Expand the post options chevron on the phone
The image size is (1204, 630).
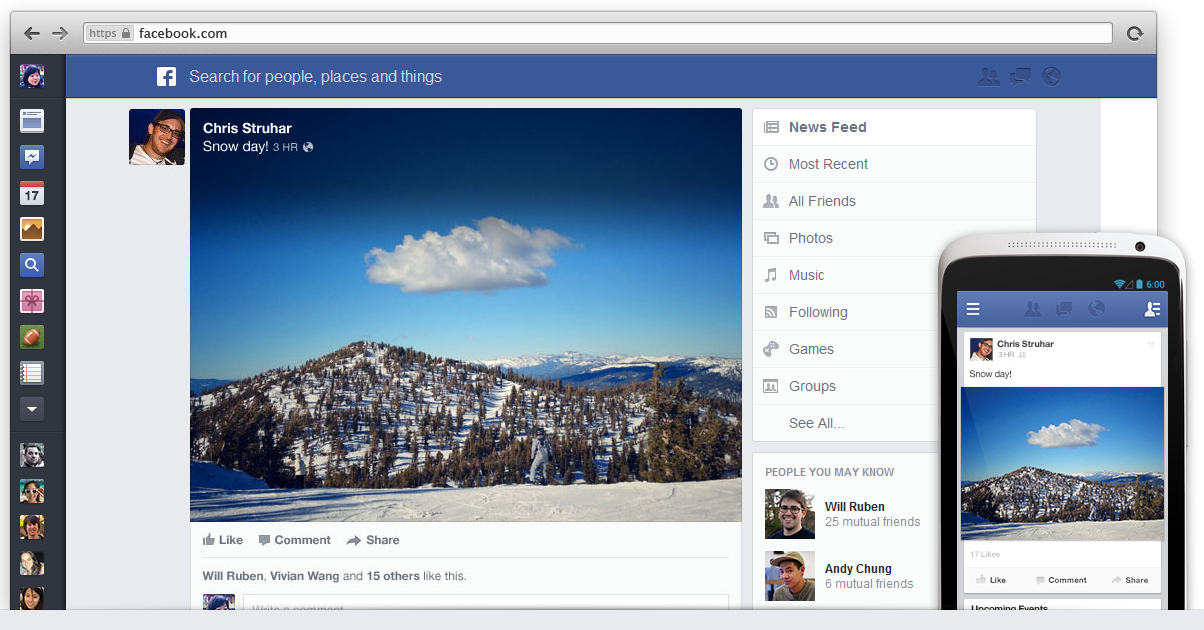(x=1151, y=344)
